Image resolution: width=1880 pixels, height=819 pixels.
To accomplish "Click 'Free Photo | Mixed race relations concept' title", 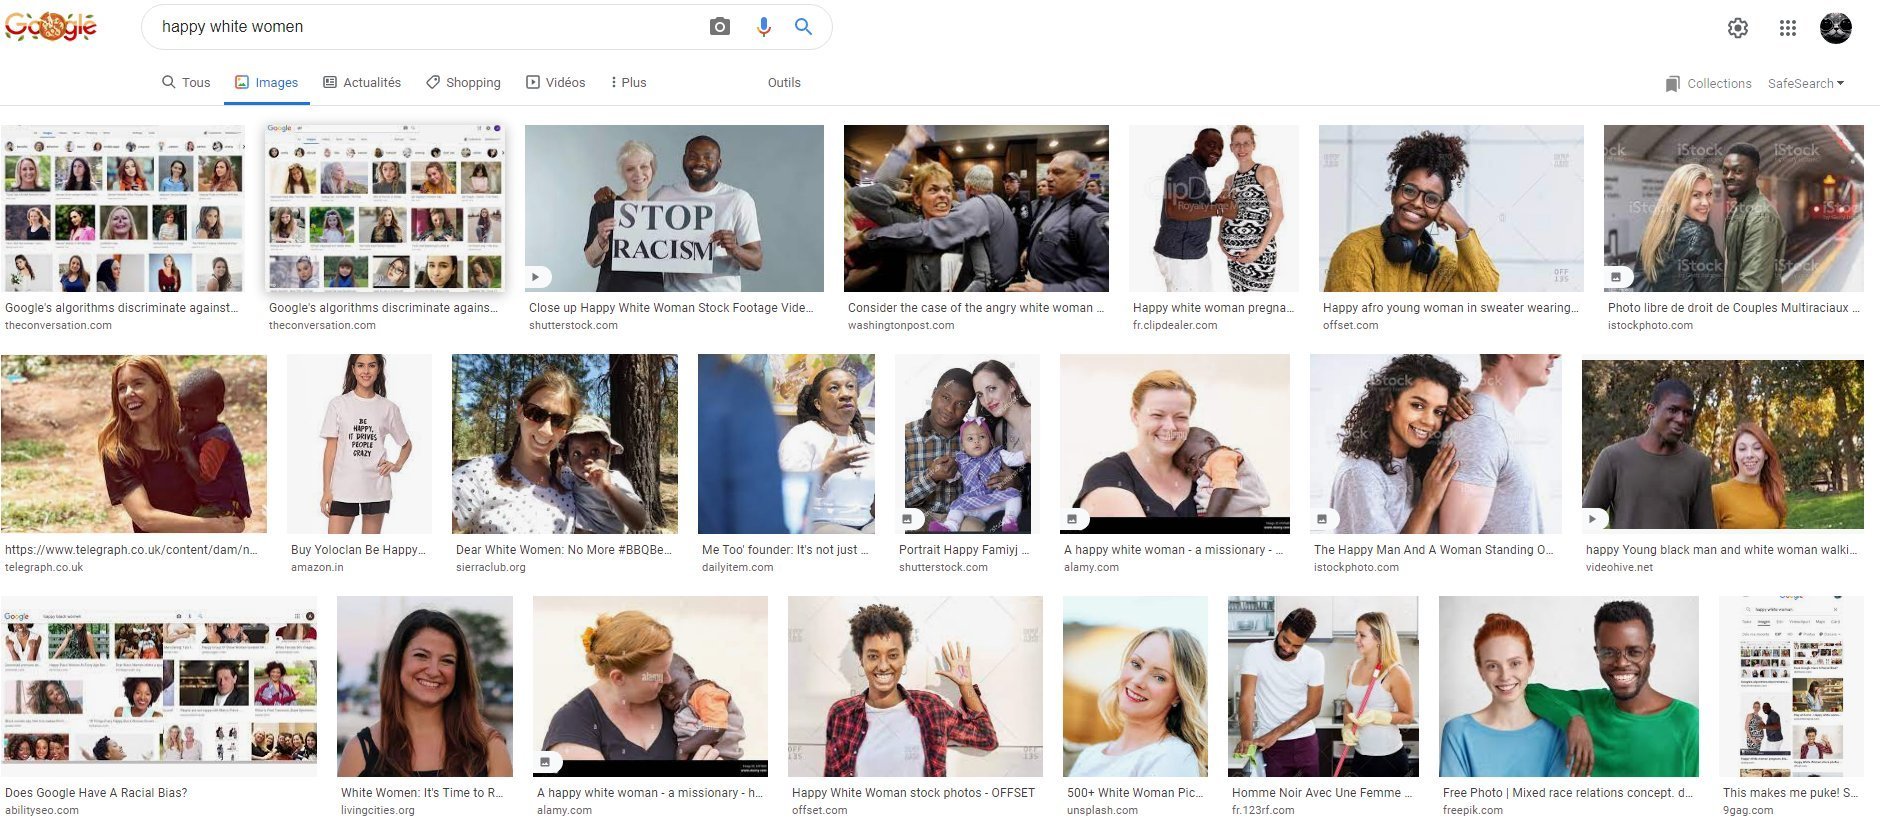I will coord(1568,793).
